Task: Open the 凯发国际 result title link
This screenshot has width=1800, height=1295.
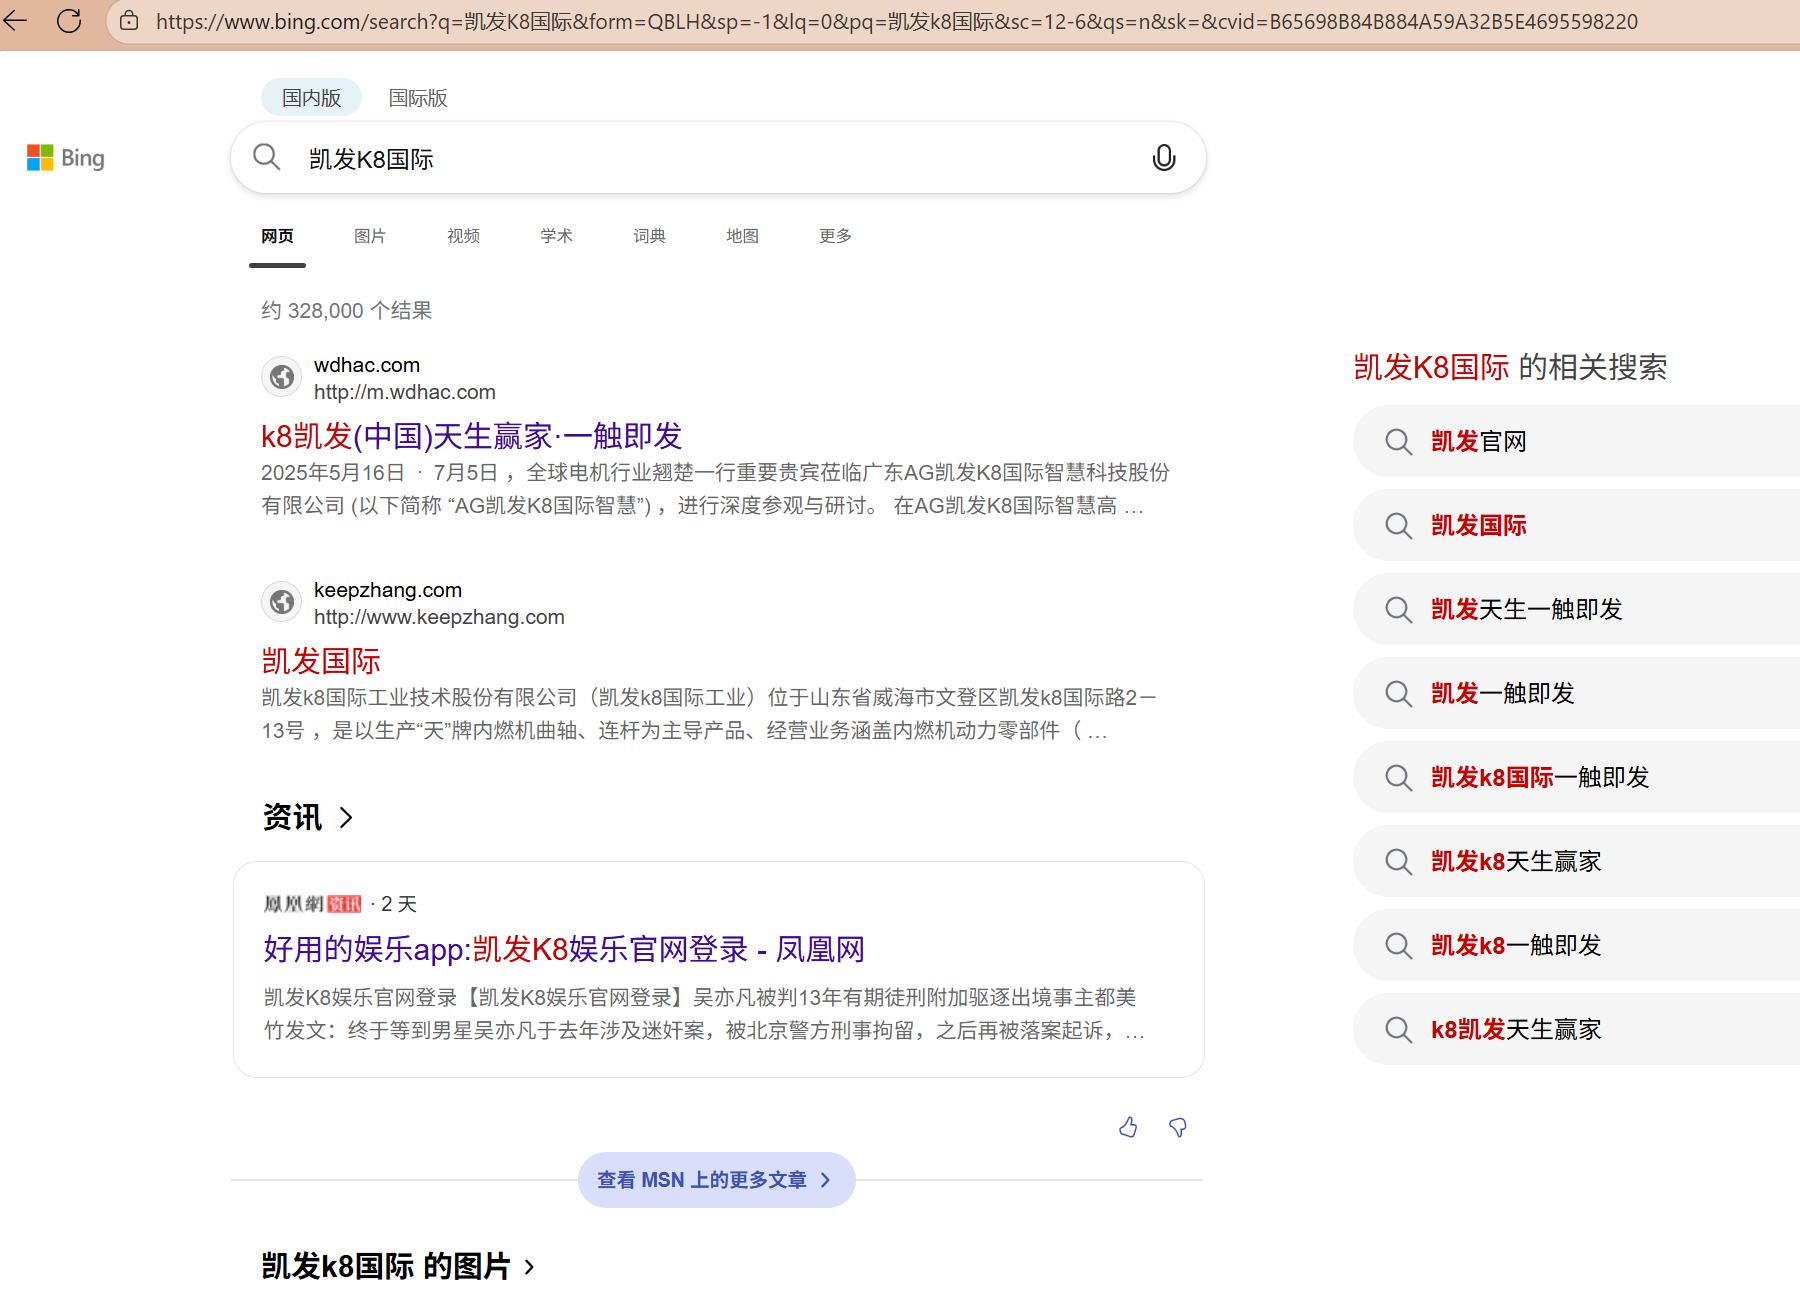Action: pos(321,661)
